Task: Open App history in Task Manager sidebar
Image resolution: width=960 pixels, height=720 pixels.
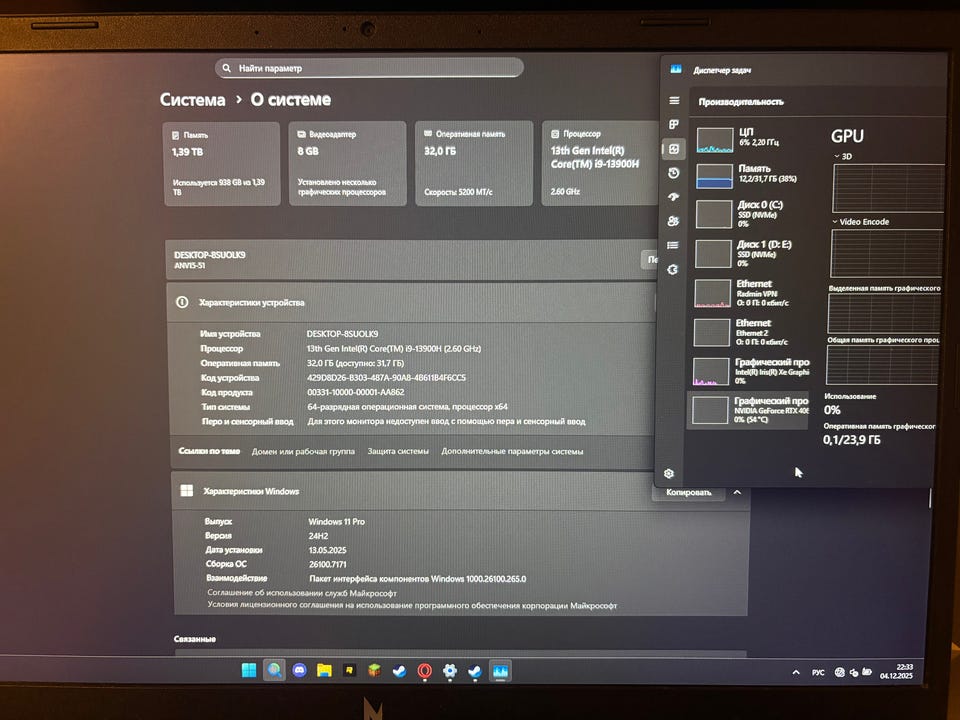Action: (x=673, y=173)
